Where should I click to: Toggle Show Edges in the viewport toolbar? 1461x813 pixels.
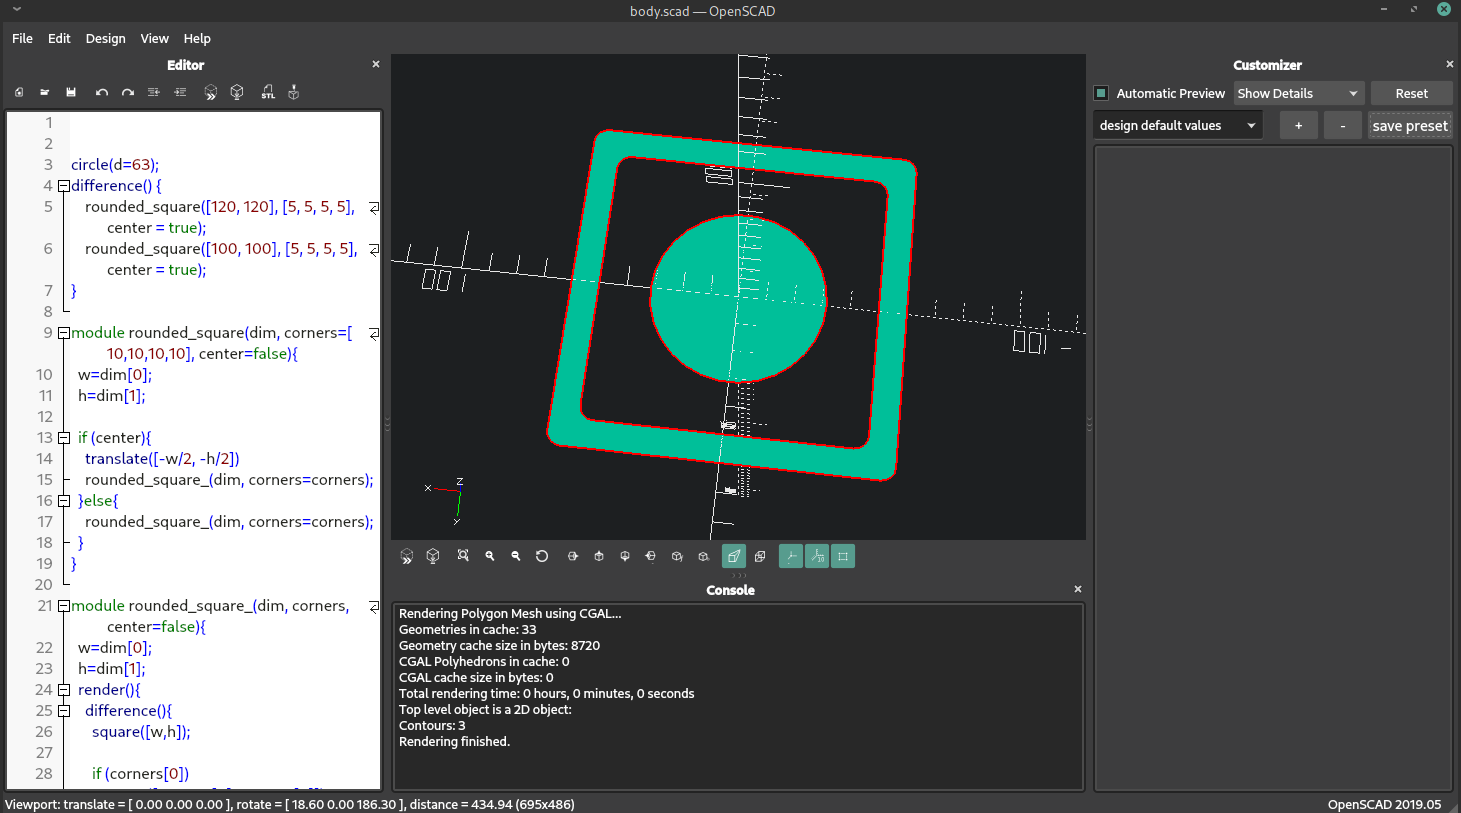843,556
